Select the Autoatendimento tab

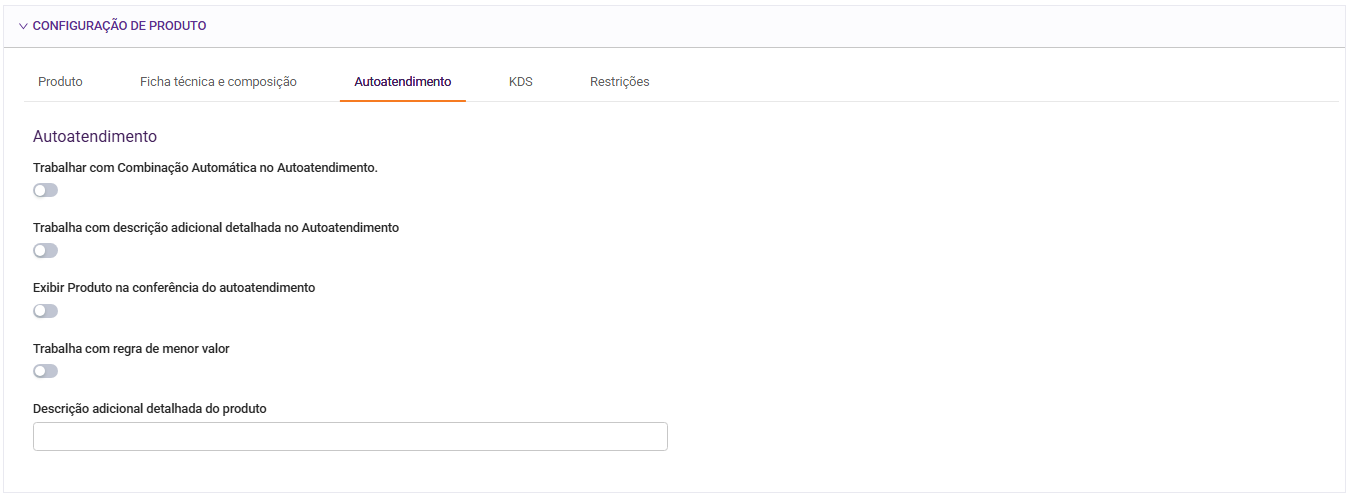tap(402, 82)
